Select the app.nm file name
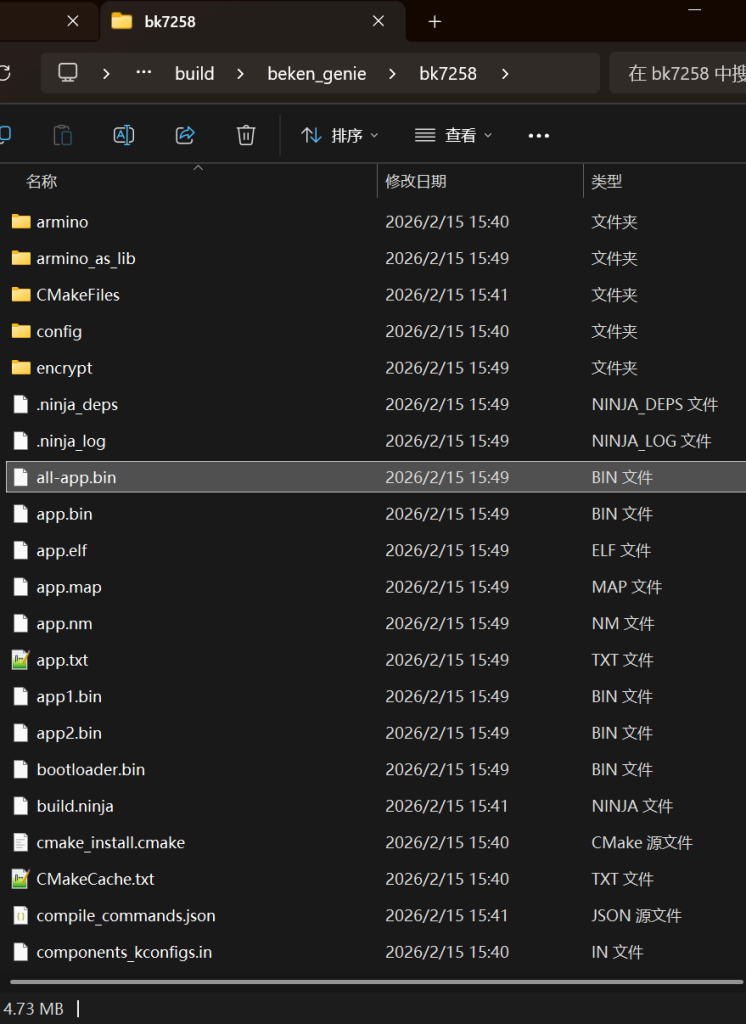 tap(64, 624)
